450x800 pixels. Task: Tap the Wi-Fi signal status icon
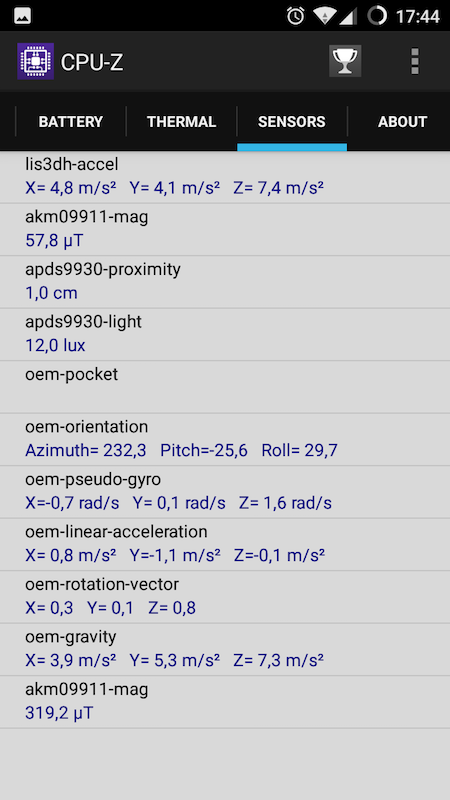click(x=324, y=16)
